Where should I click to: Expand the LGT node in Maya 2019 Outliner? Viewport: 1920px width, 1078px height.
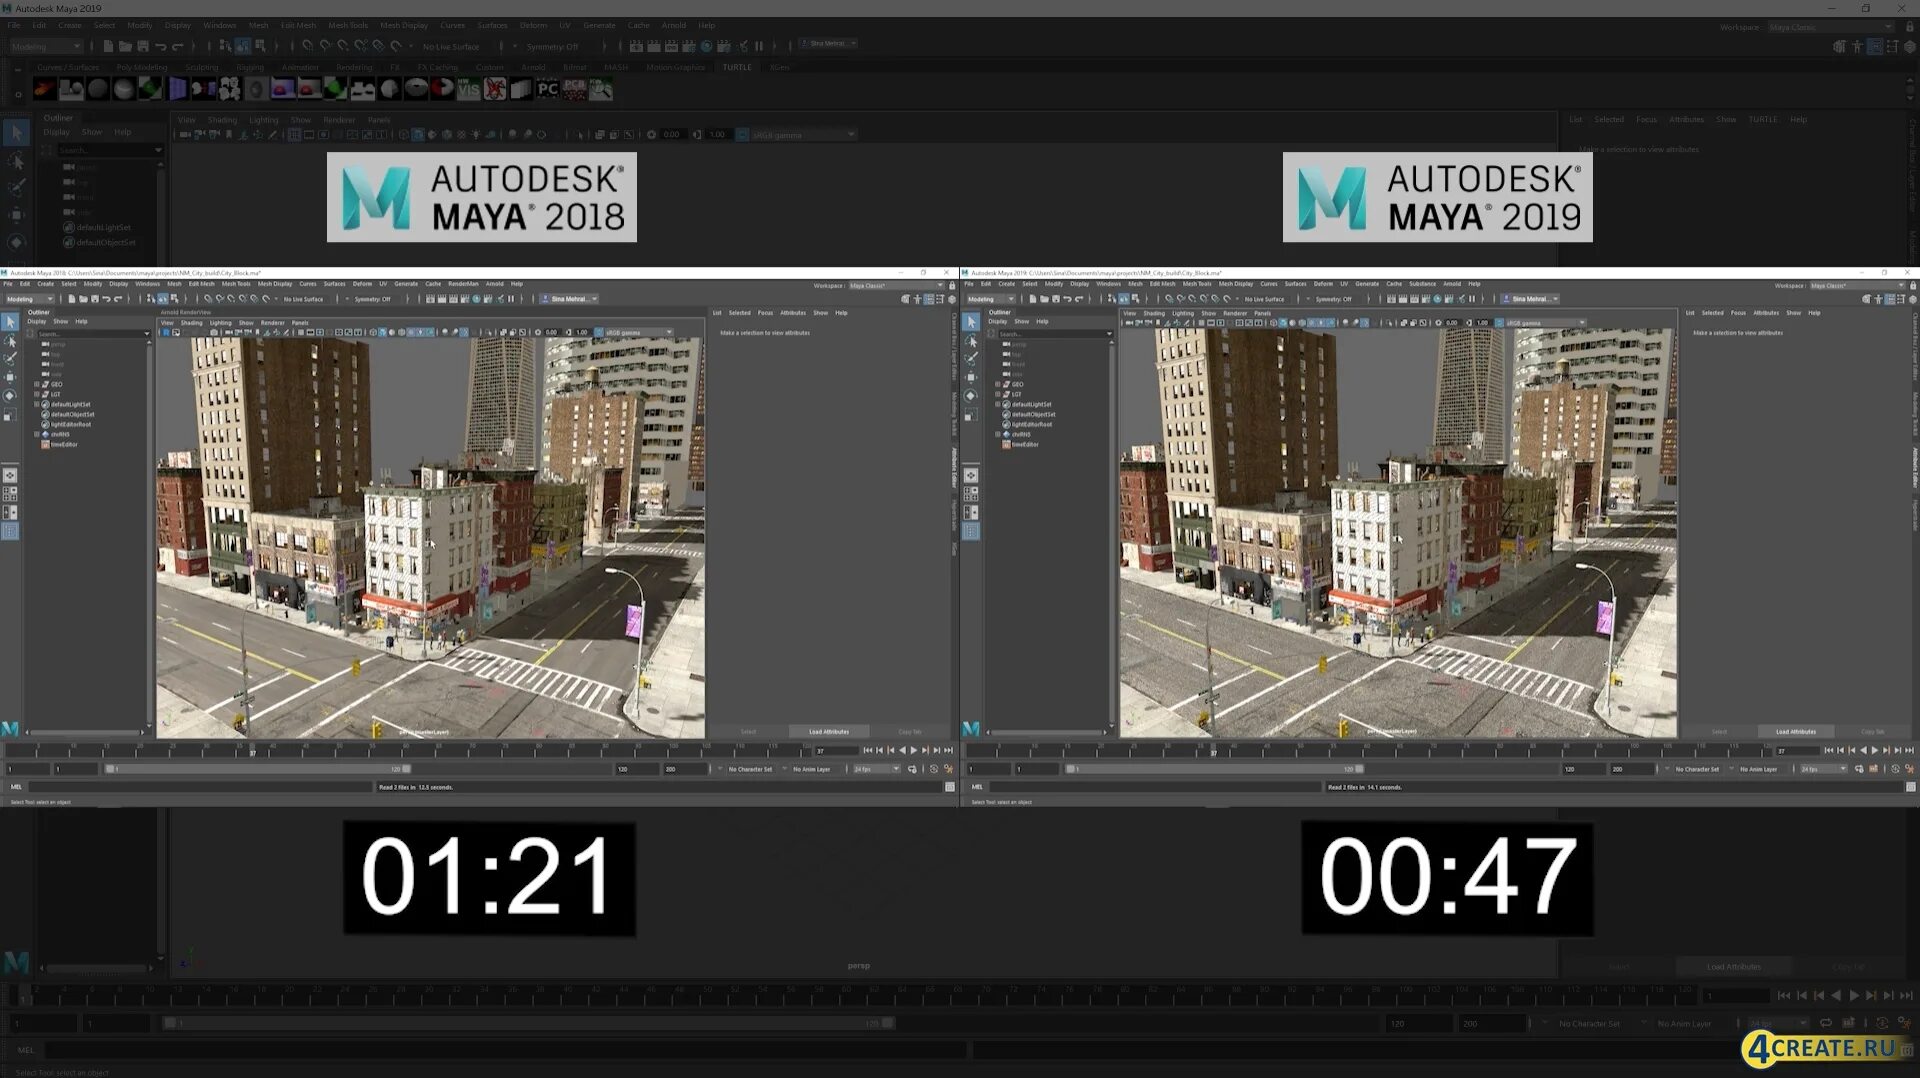(x=998, y=394)
